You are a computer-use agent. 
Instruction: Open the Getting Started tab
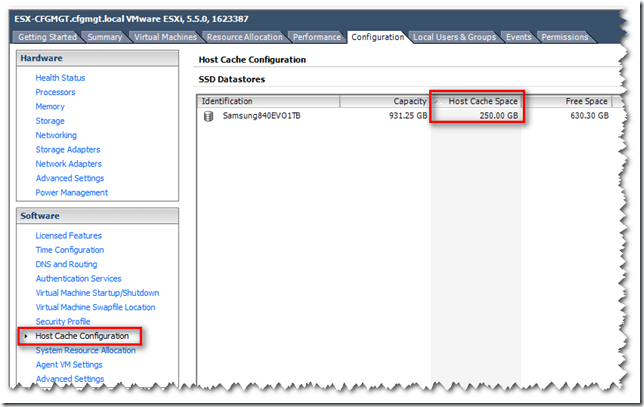click(49, 37)
